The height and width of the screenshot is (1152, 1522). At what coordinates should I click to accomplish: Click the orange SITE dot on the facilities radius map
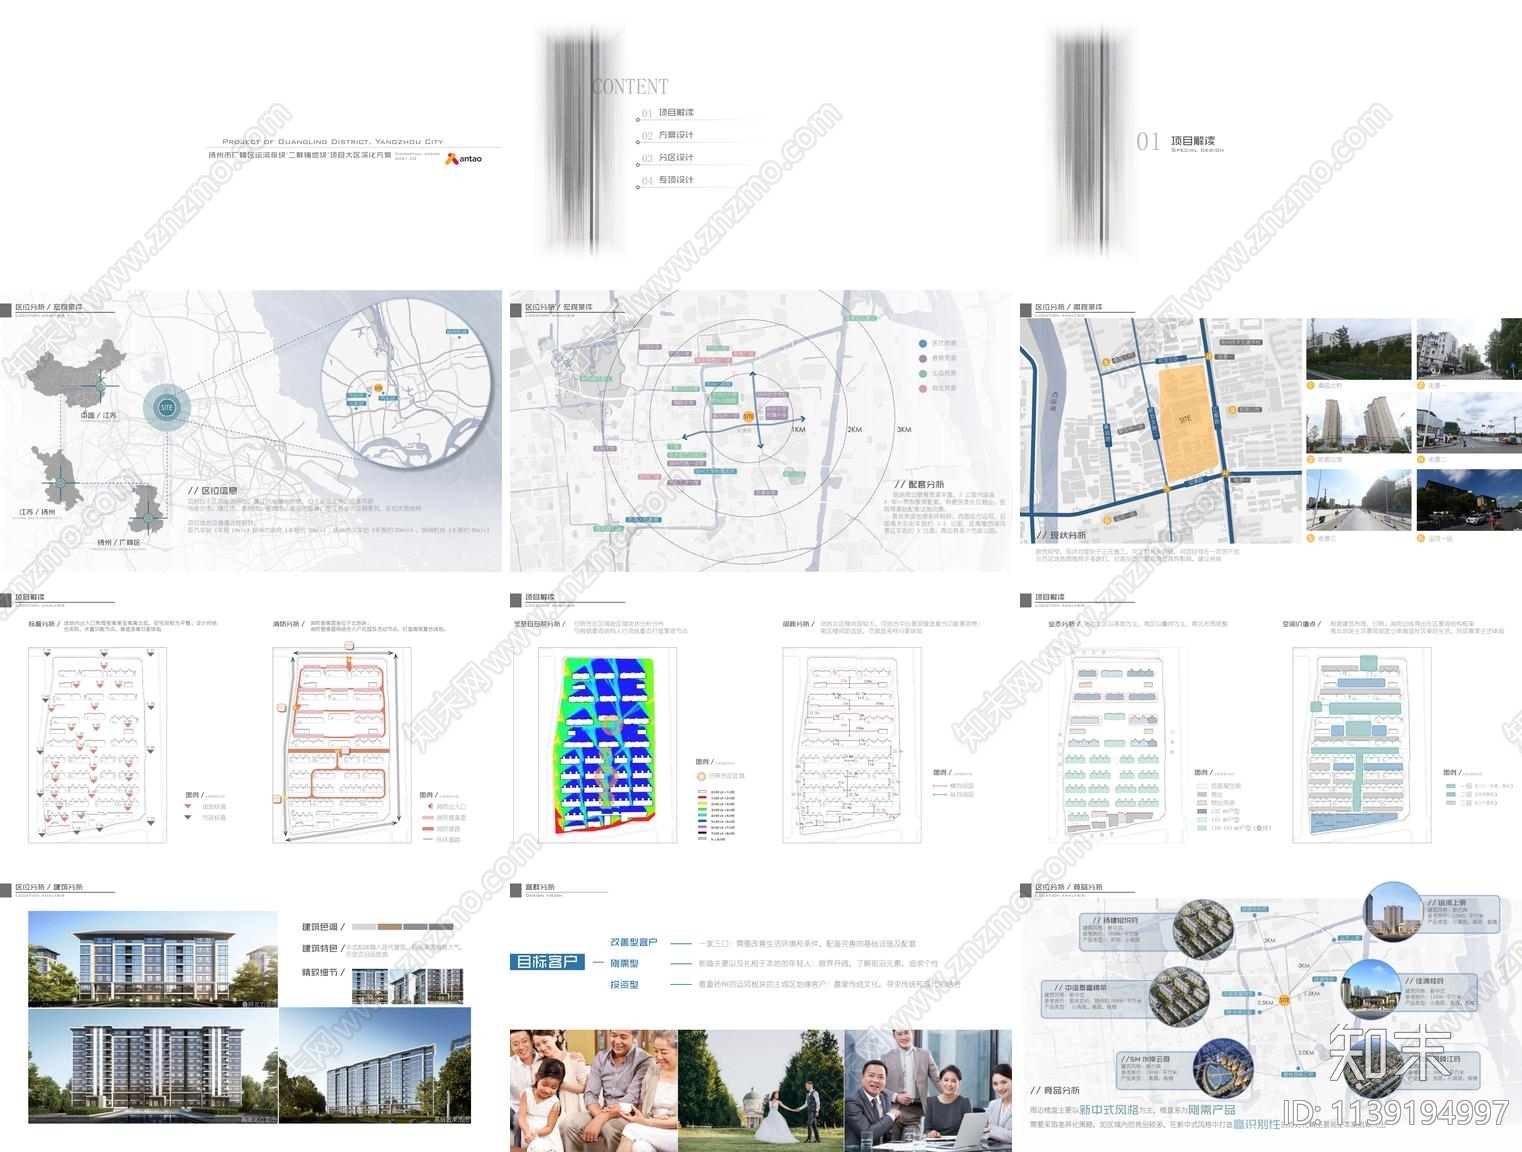748,416
